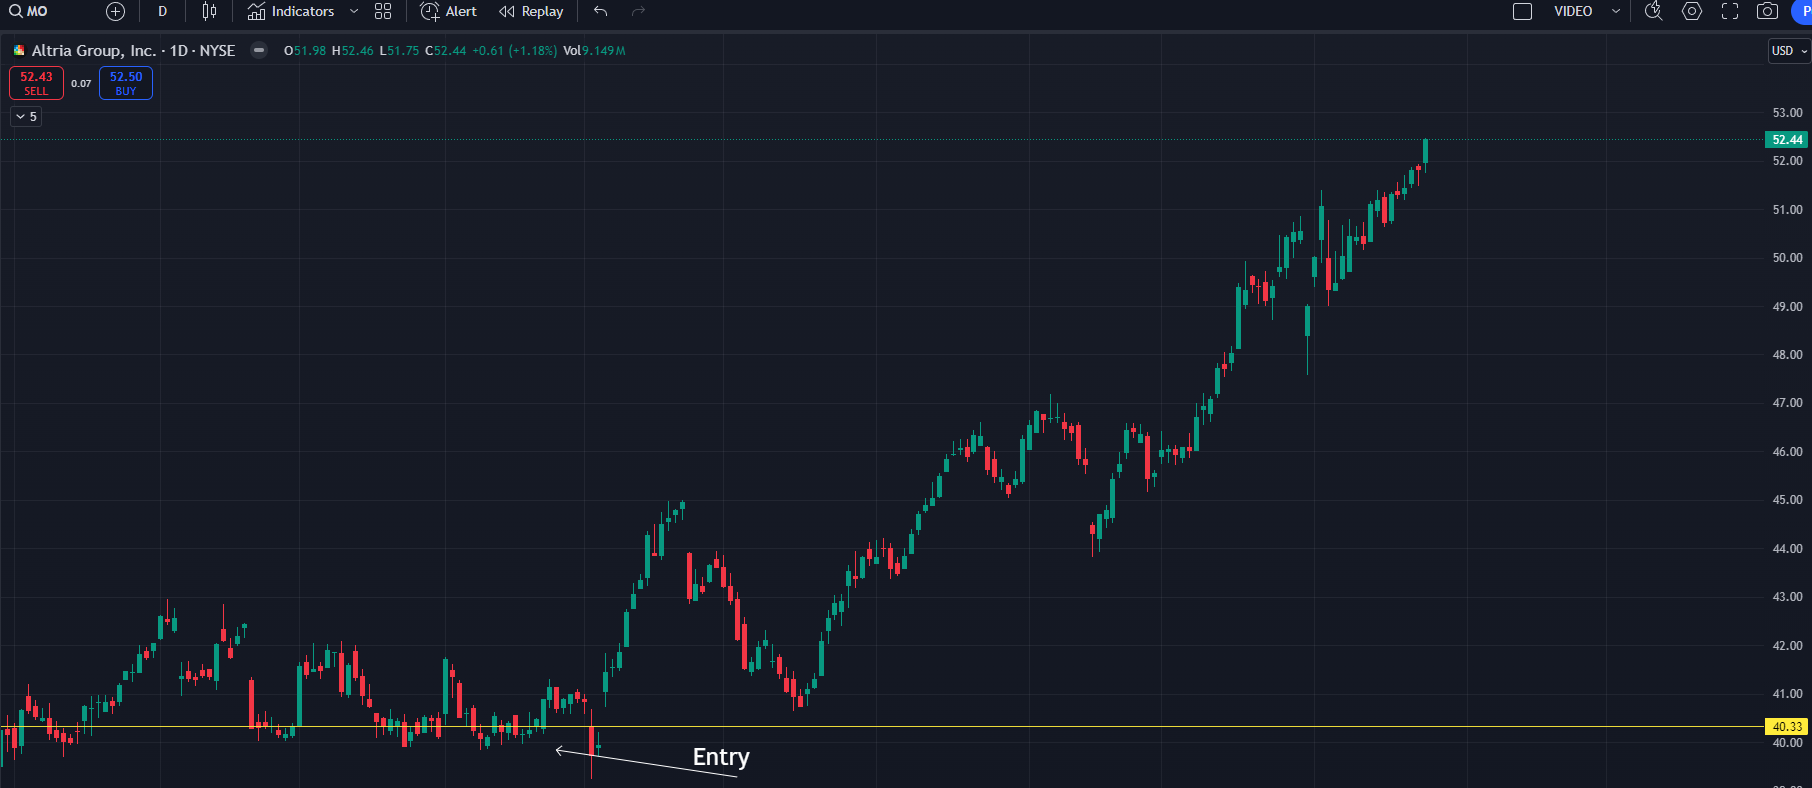Open indicator templates grid icon

[383, 12]
